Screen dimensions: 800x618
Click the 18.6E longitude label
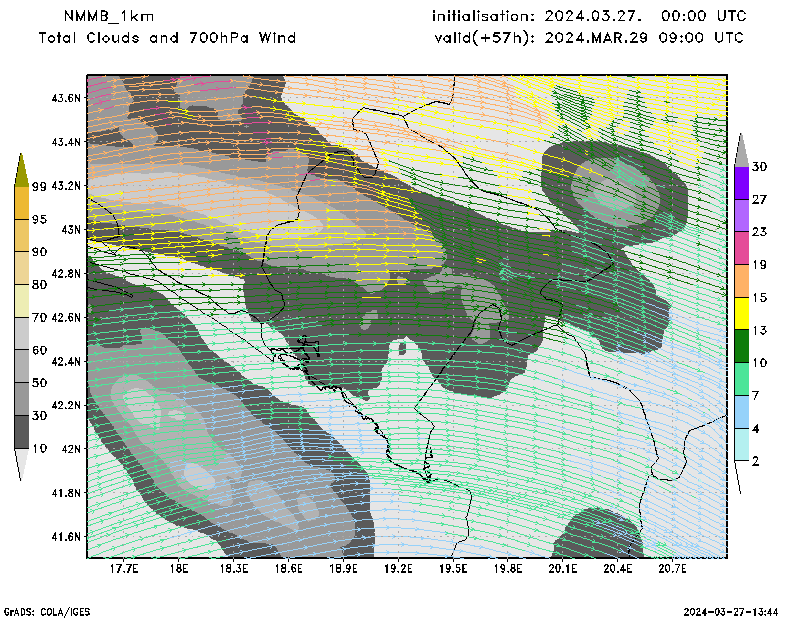(x=288, y=568)
